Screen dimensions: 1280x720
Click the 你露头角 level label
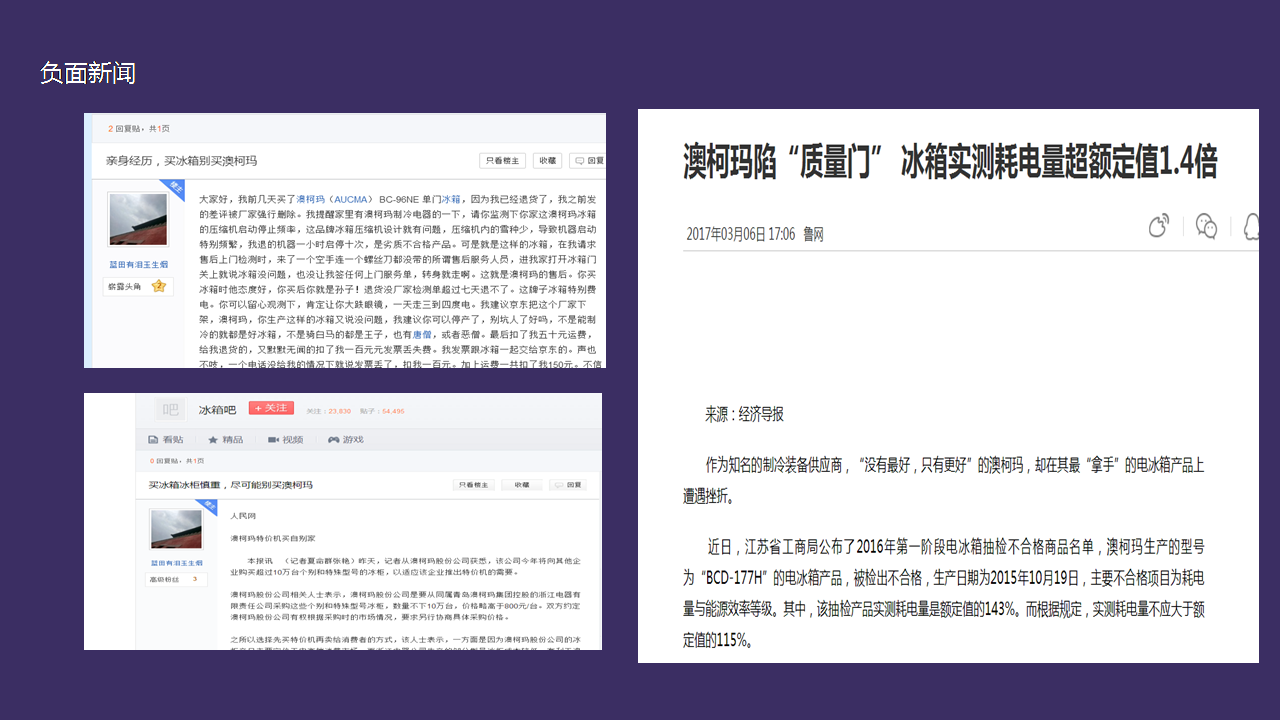coord(127,287)
